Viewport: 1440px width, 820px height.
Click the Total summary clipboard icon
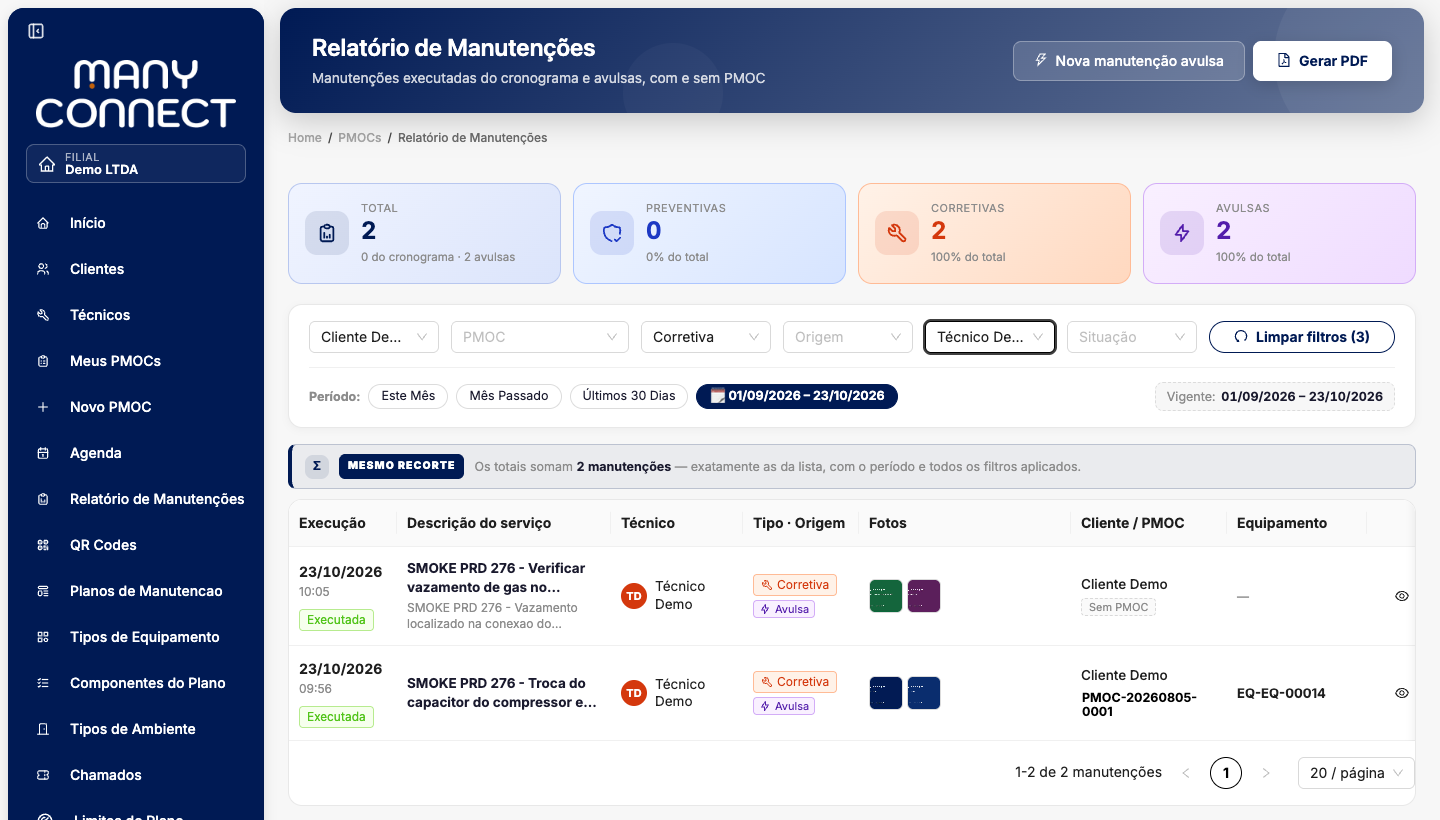point(327,233)
